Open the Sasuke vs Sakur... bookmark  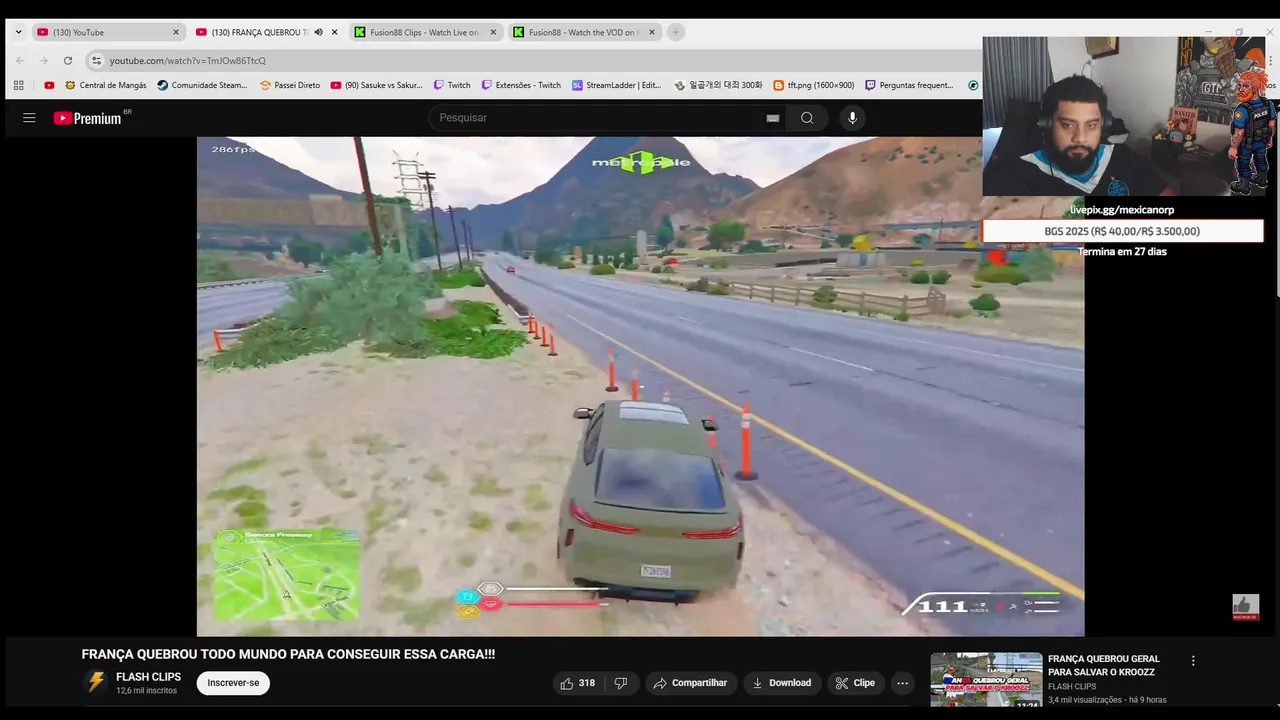click(376, 85)
